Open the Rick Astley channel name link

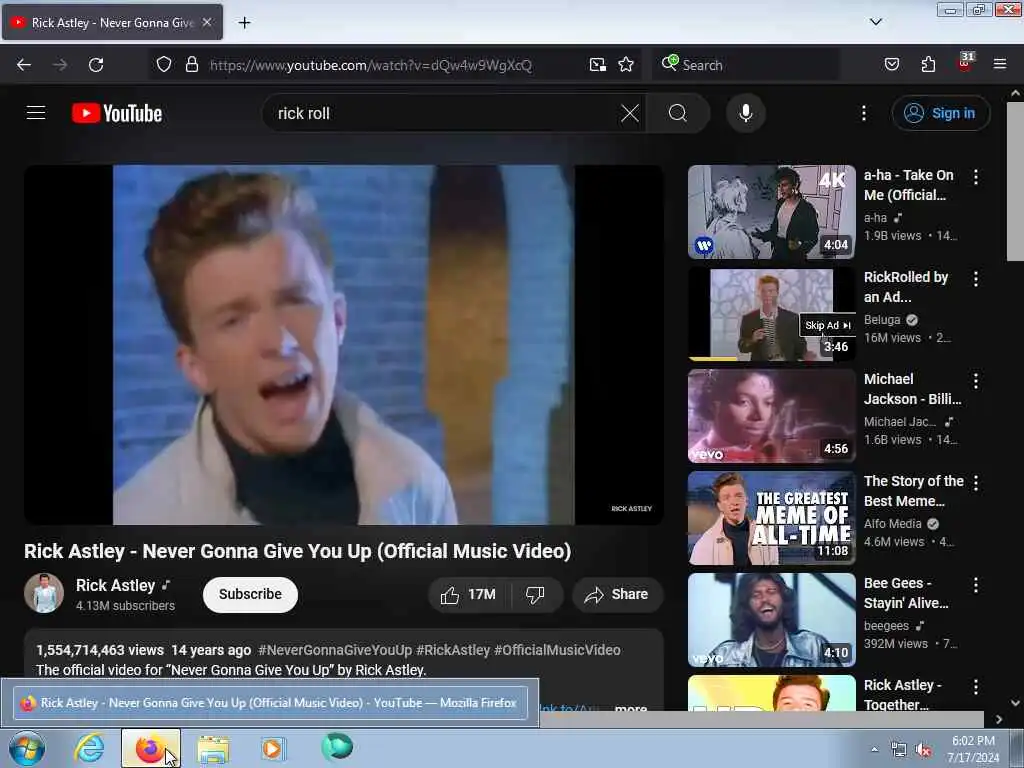pos(116,585)
